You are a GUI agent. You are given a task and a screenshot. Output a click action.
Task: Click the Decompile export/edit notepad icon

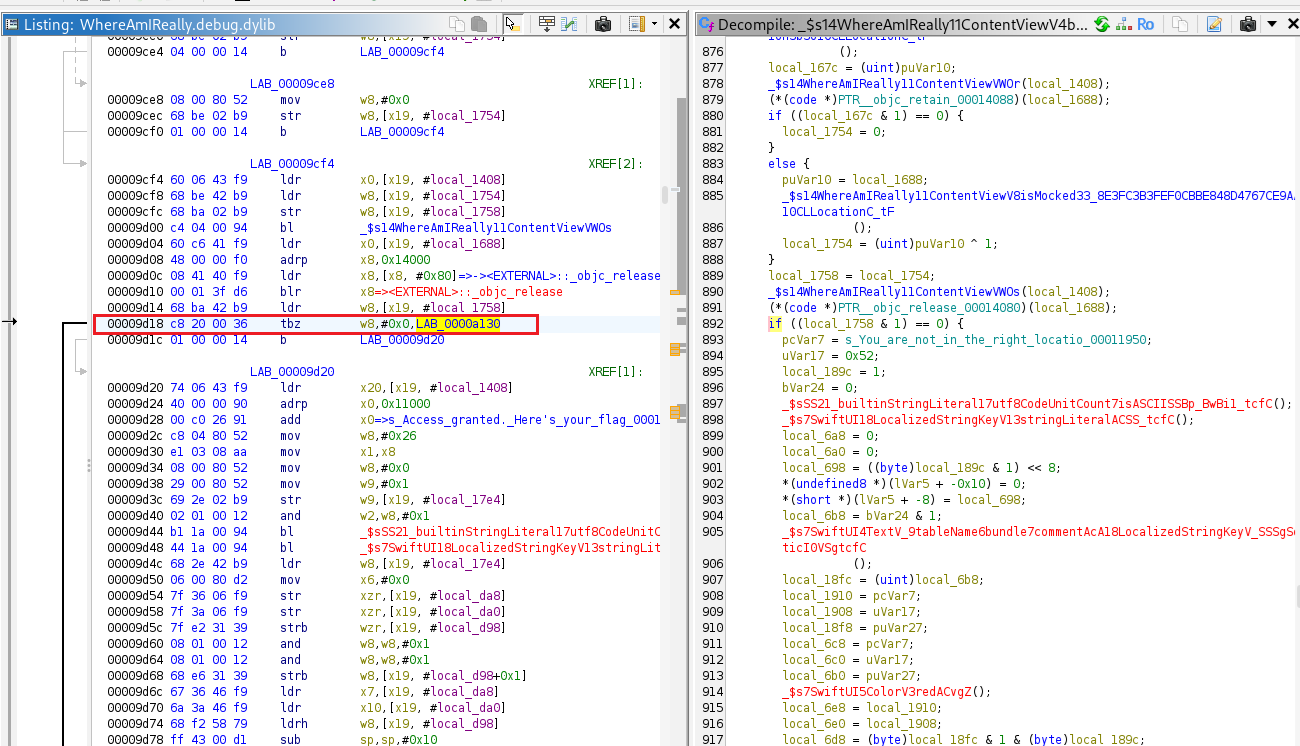1214,24
